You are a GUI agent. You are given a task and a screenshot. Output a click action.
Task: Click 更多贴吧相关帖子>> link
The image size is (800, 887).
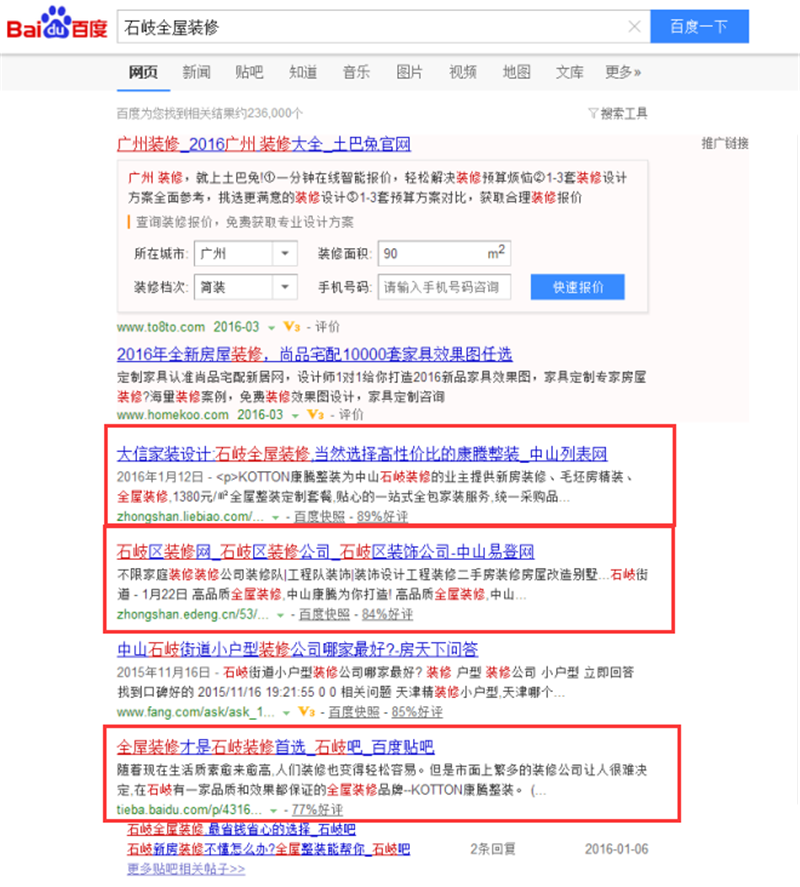pos(186,869)
